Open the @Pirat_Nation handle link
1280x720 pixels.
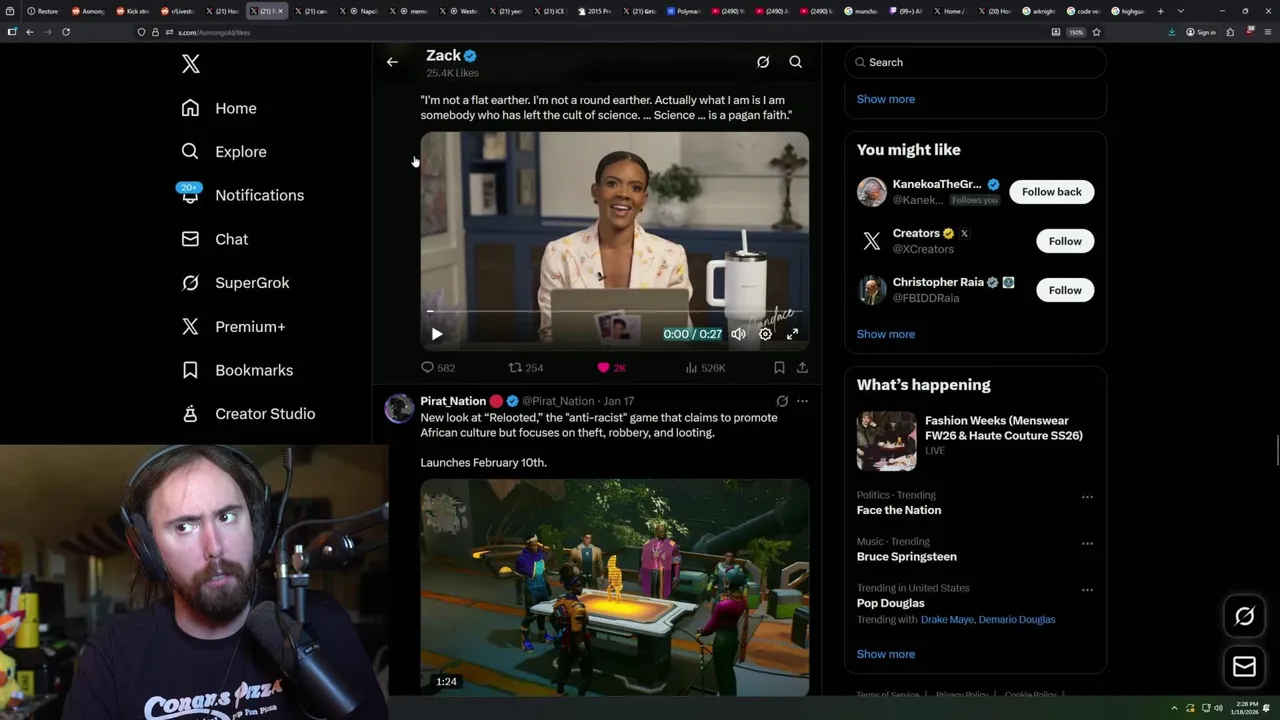[x=558, y=401]
